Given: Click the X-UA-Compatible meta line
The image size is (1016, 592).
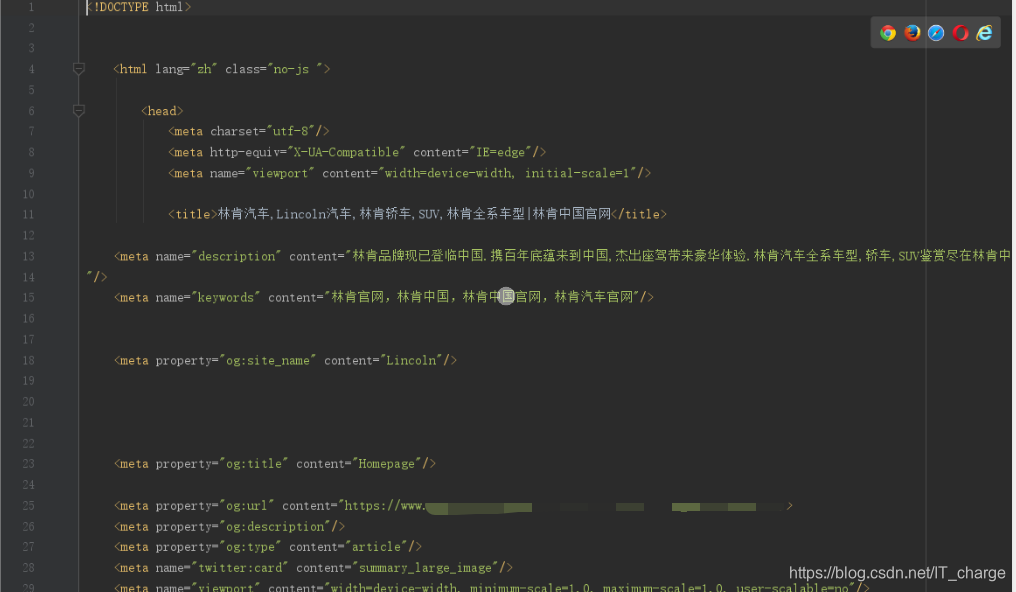Looking at the screenshot, I should 357,152.
